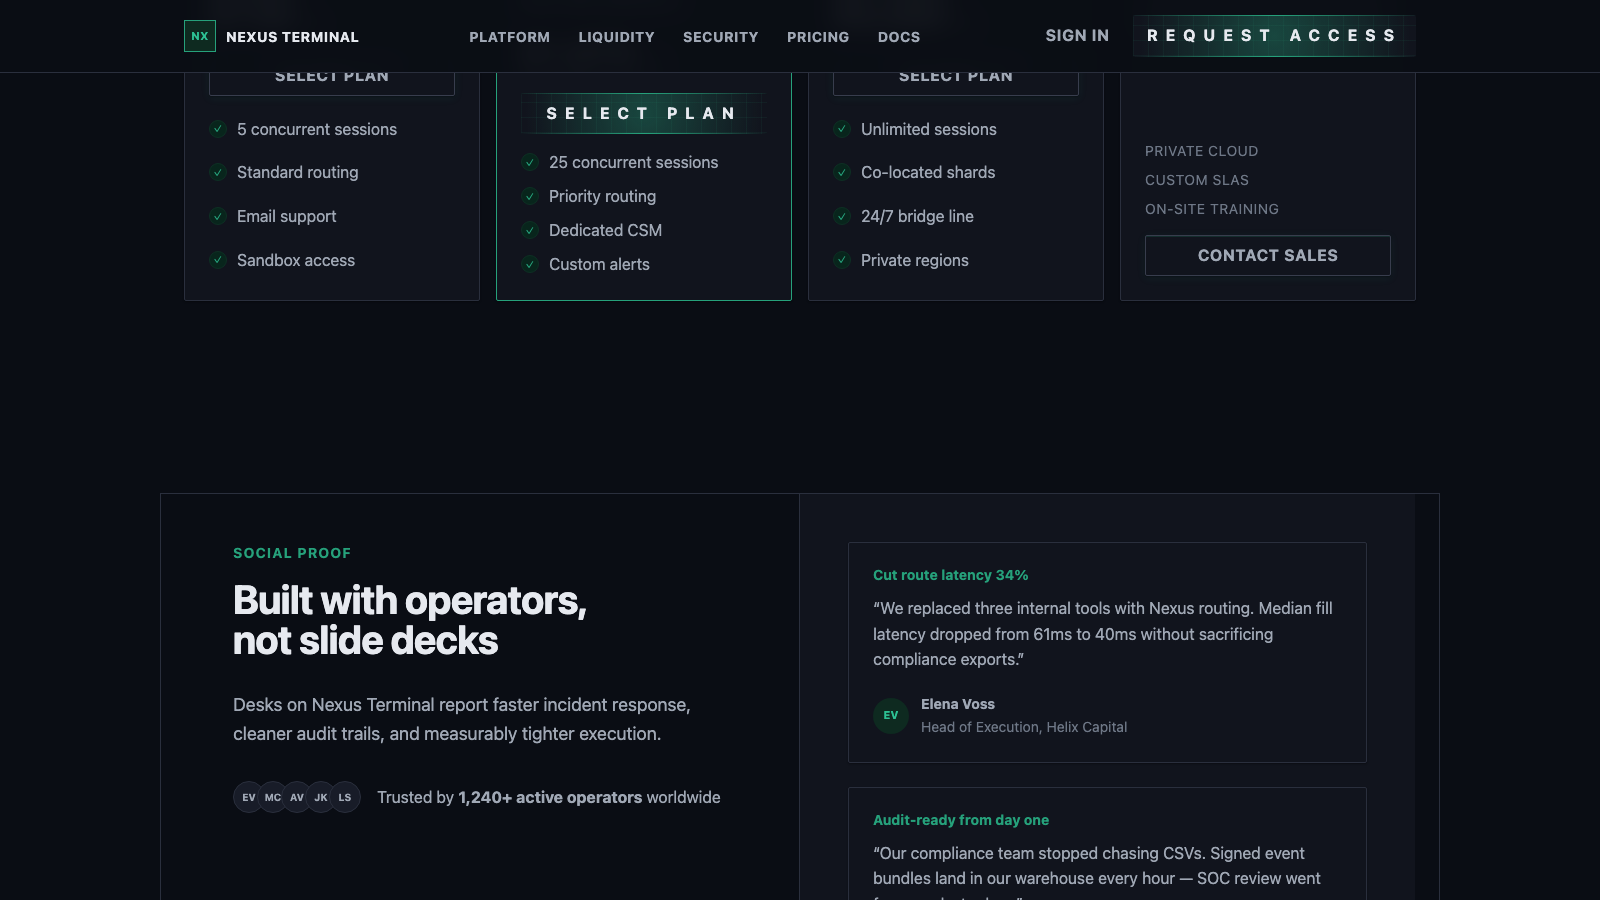This screenshot has width=1600, height=900.
Task: Click the 'Our compliance team stopped chasing CSVs' quote
Action: (1097, 871)
